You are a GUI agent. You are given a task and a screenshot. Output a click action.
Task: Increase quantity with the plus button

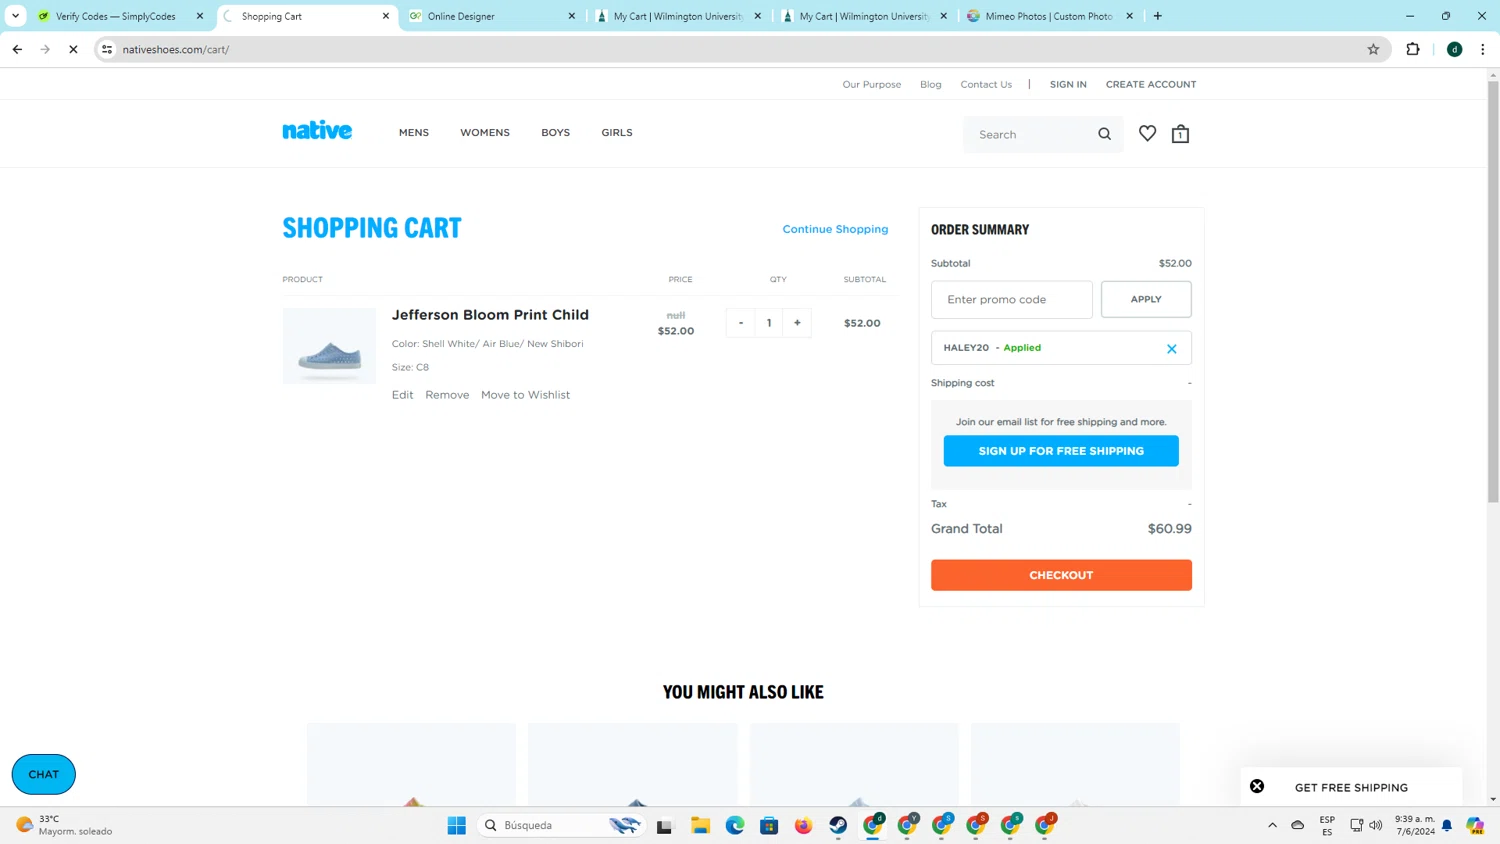[797, 323]
